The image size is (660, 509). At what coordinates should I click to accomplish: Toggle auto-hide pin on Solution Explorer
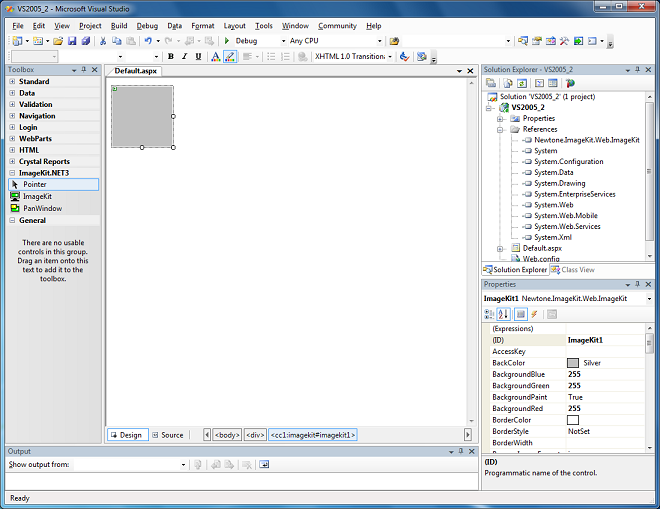coord(638,69)
